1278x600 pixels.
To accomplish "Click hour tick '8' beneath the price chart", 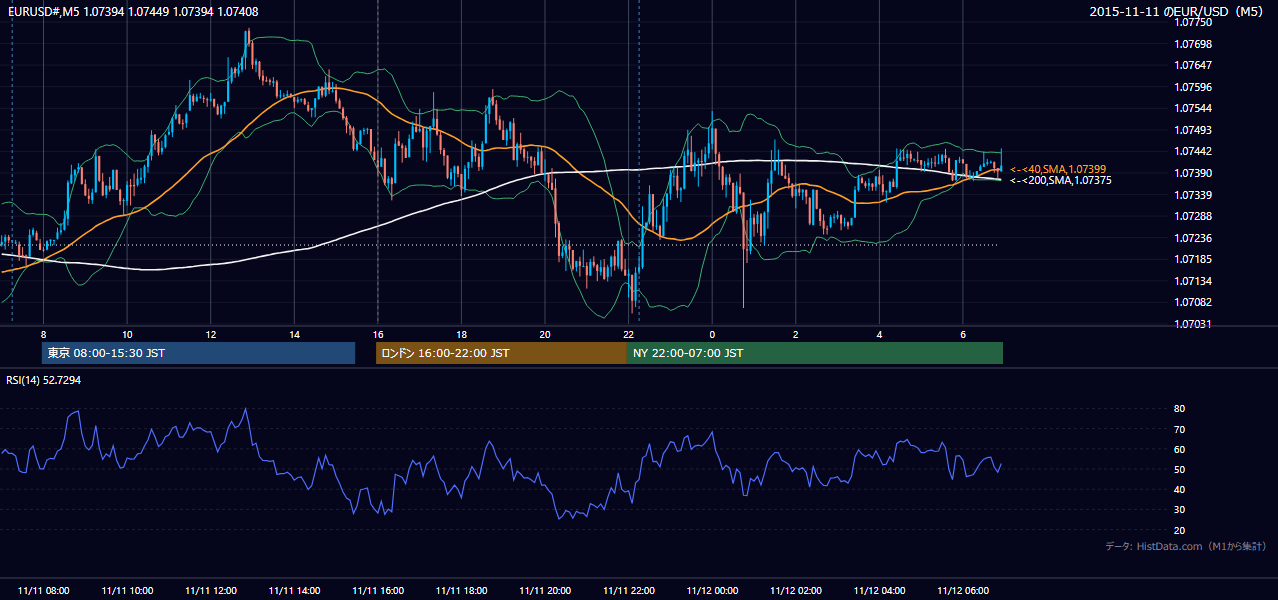I will click(43, 334).
